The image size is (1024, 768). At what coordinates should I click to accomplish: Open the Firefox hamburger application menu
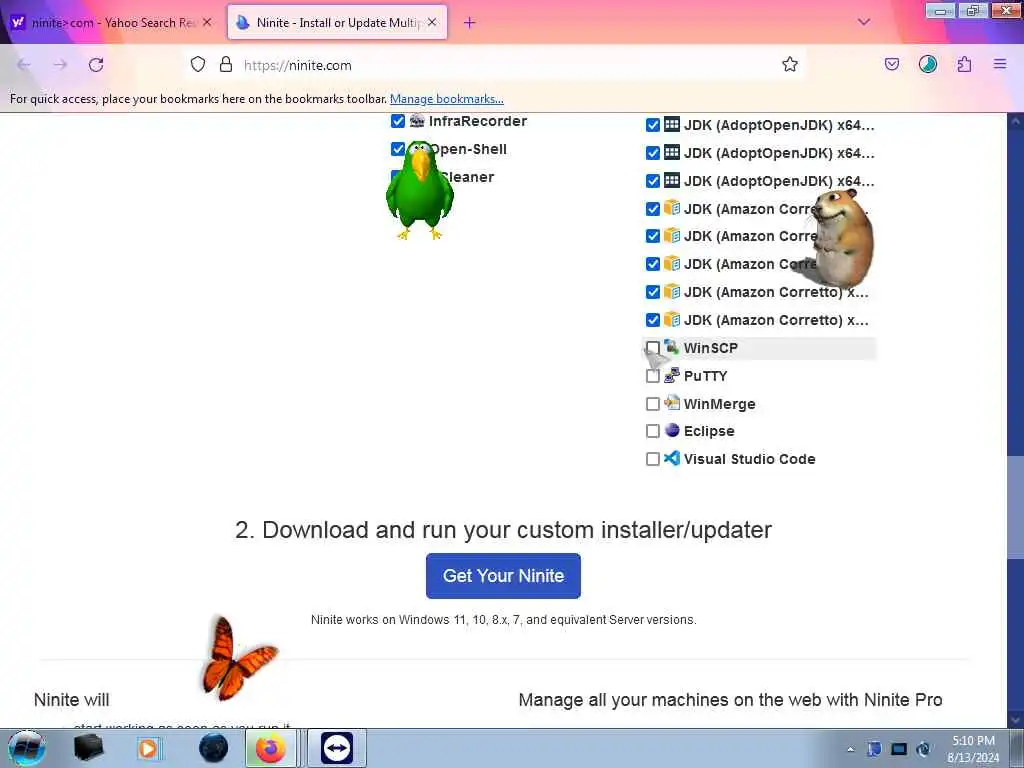point(1000,64)
